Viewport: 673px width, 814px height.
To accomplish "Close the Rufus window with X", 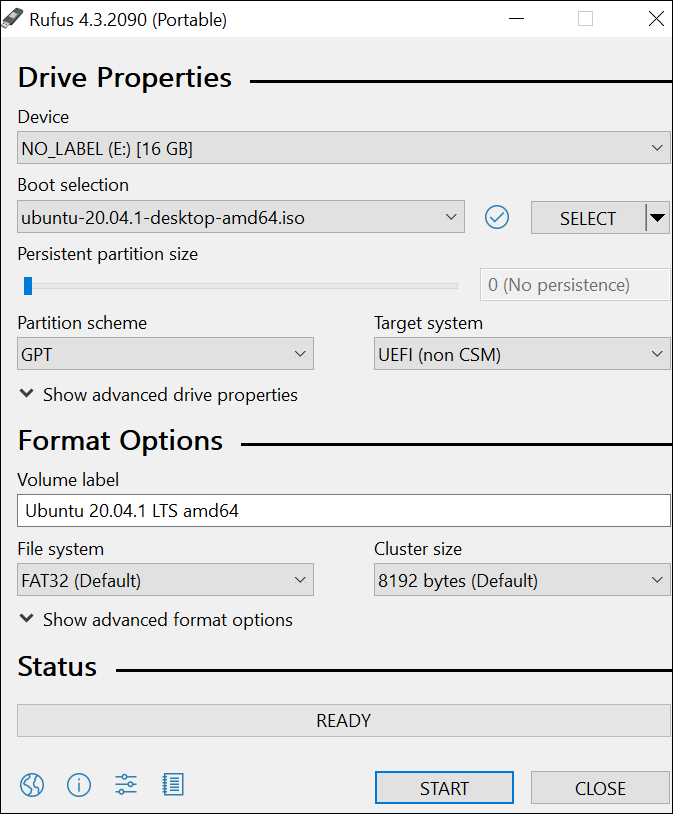I will (x=656, y=19).
